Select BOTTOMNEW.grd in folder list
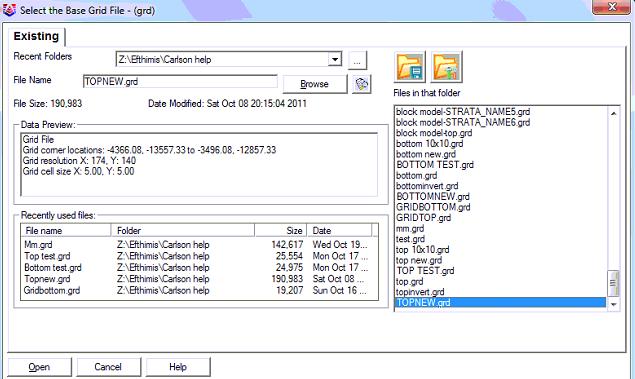 (433, 197)
